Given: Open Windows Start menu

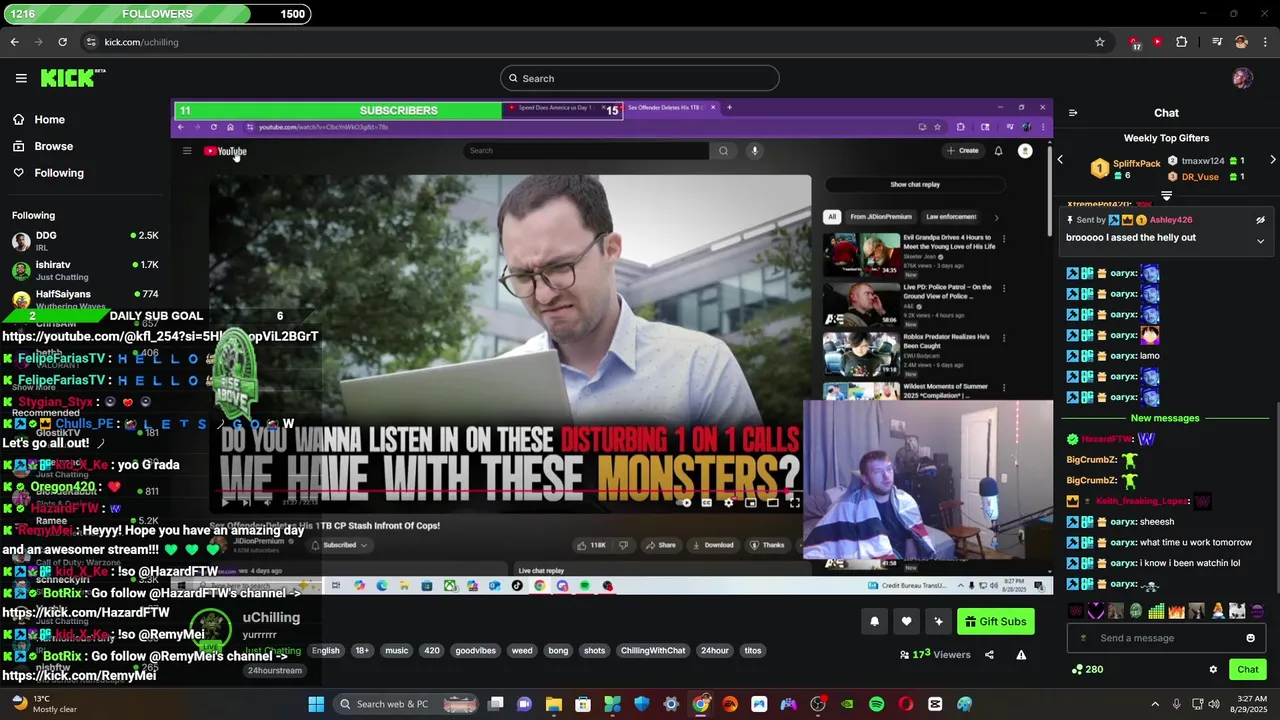Looking at the screenshot, I should click(316, 704).
